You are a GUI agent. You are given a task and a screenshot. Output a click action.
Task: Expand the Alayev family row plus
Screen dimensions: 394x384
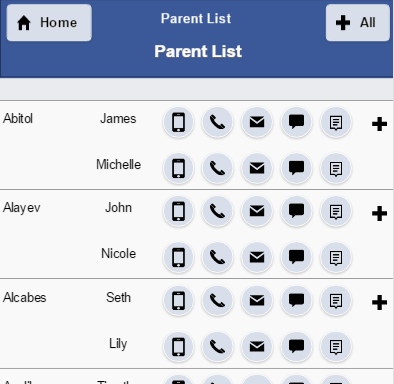pos(379,214)
